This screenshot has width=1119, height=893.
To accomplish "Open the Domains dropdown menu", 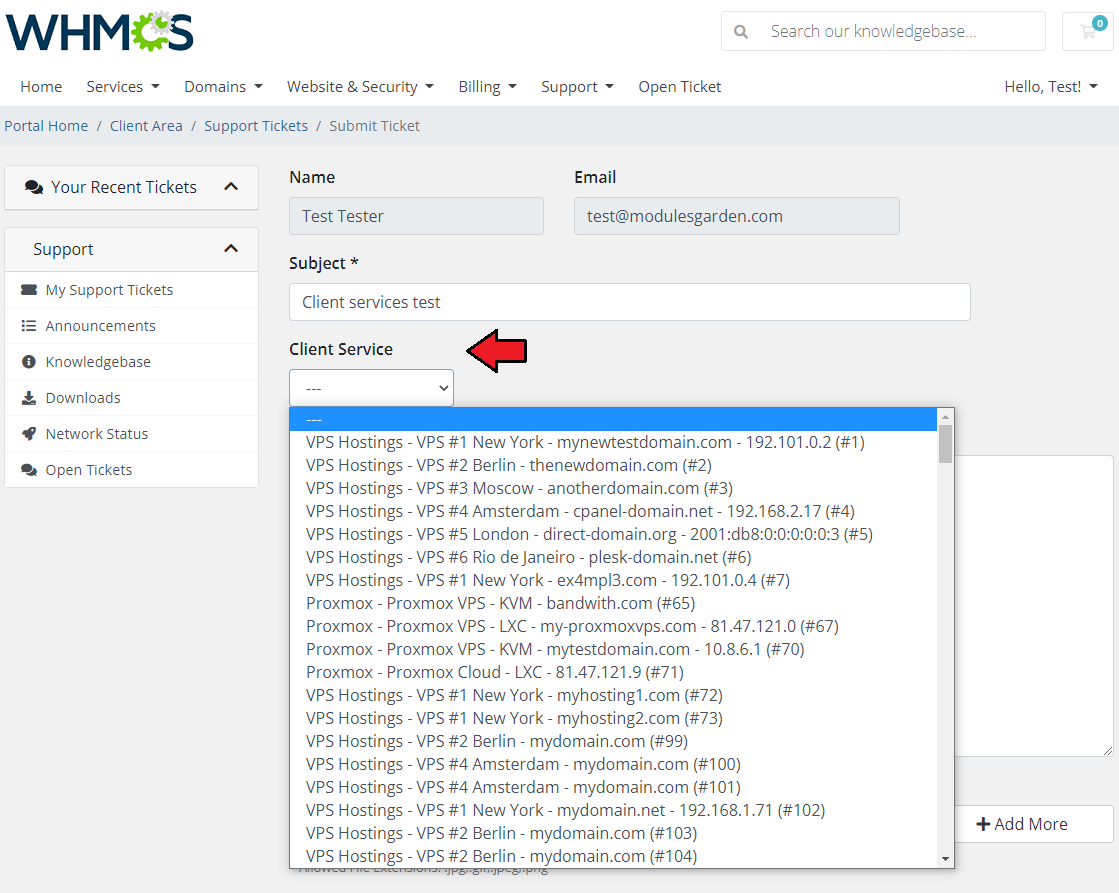I will click(x=223, y=86).
